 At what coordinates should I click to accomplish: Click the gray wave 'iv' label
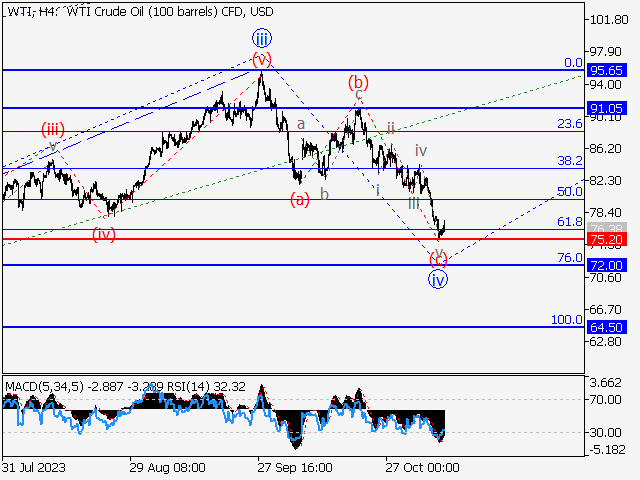421,150
